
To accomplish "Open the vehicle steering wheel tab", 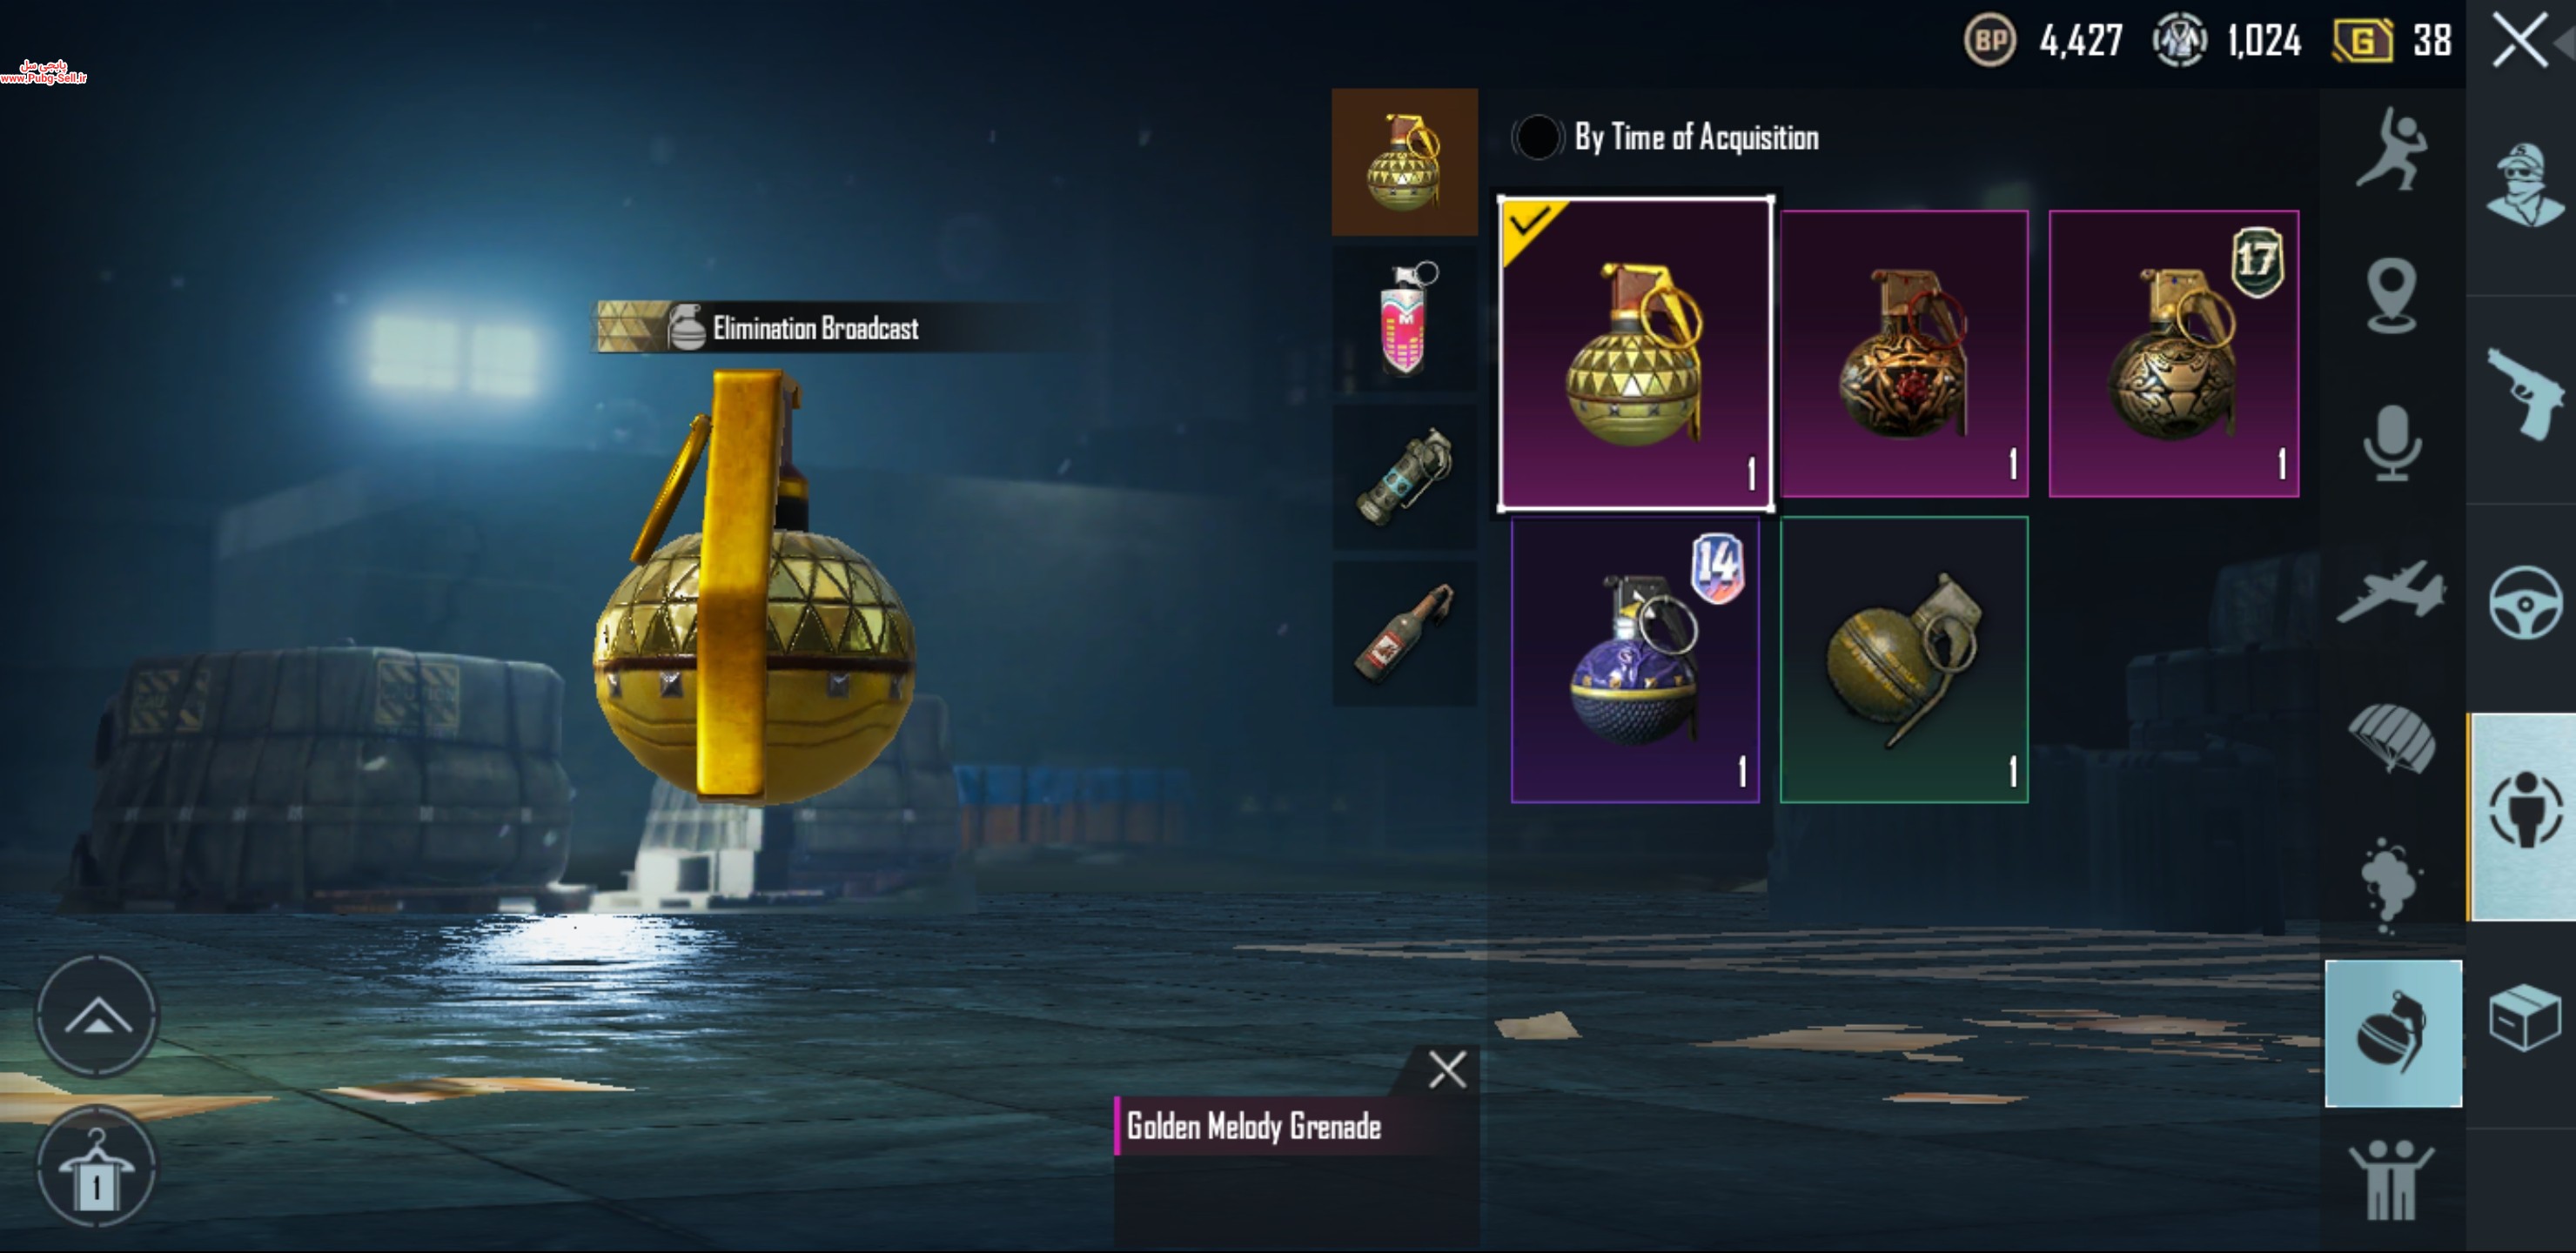I will [2524, 602].
